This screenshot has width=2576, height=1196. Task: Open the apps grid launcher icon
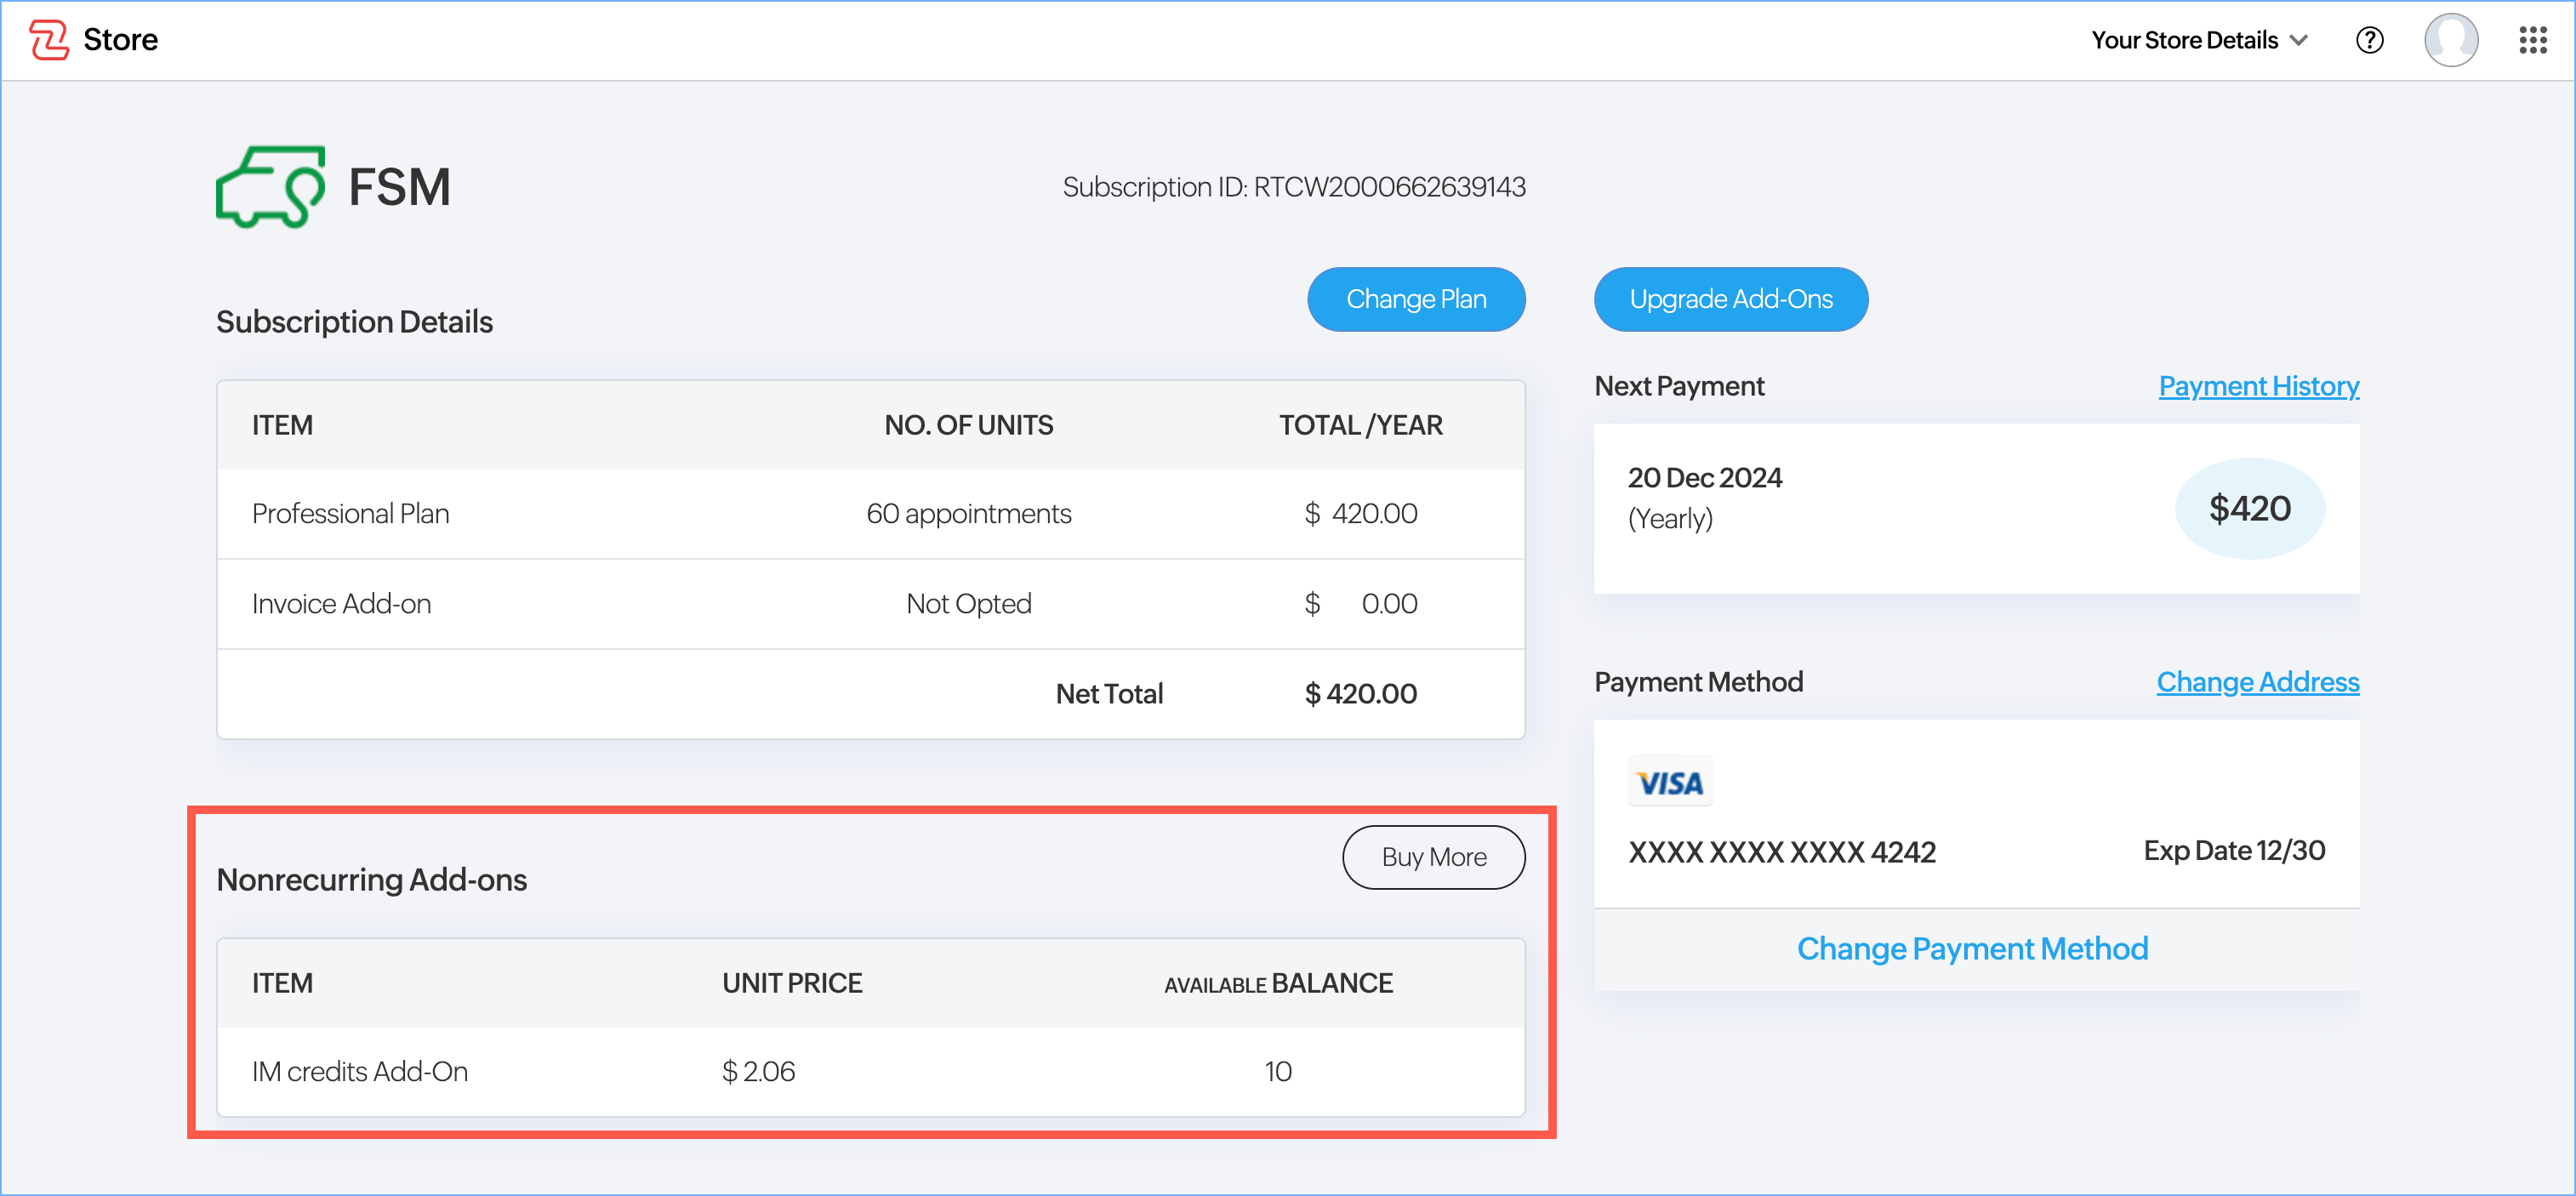click(x=2532, y=40)
